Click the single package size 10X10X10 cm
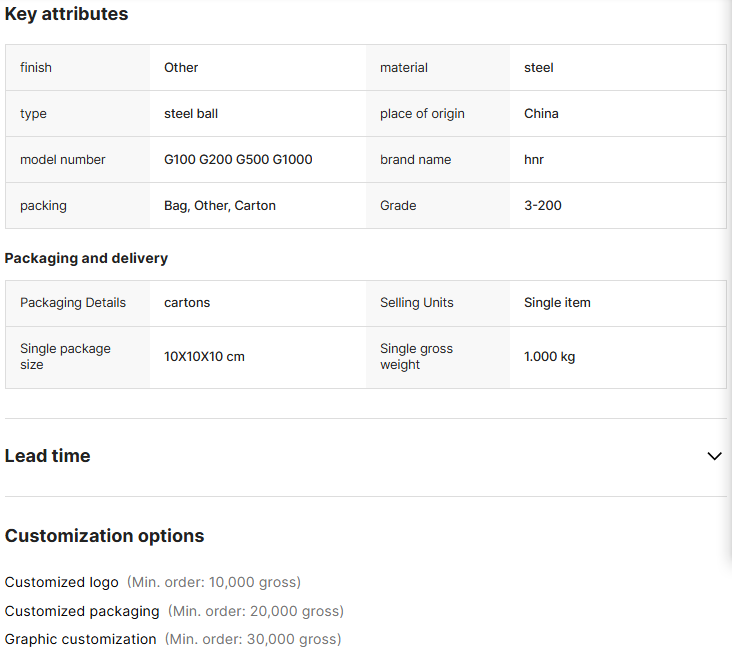 pyautogui.click(x=204, y=357)
